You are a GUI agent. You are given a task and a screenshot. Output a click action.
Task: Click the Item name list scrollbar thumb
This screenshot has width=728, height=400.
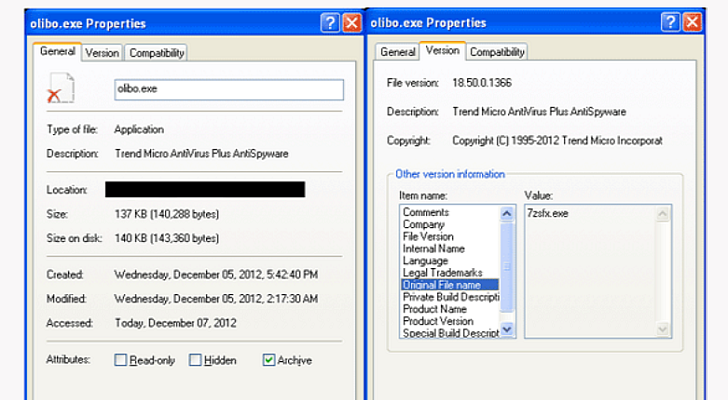[507, 267]
